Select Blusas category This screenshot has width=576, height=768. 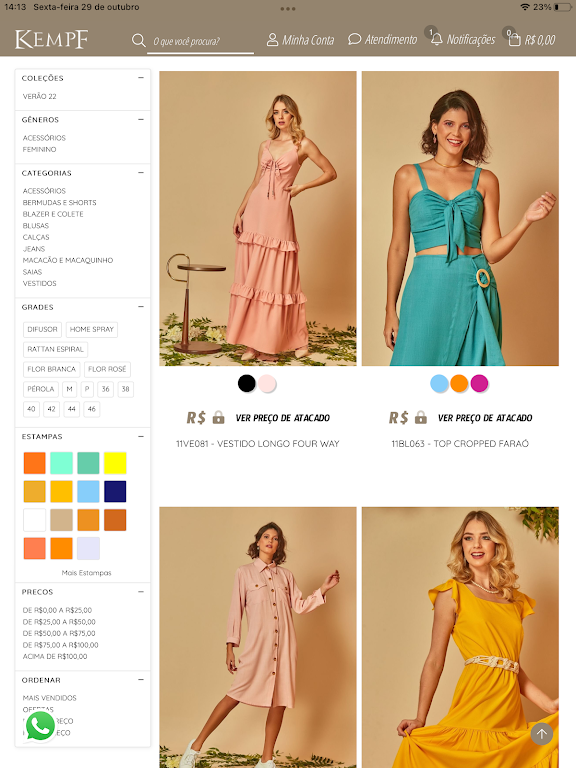click(x=36, y=226)
